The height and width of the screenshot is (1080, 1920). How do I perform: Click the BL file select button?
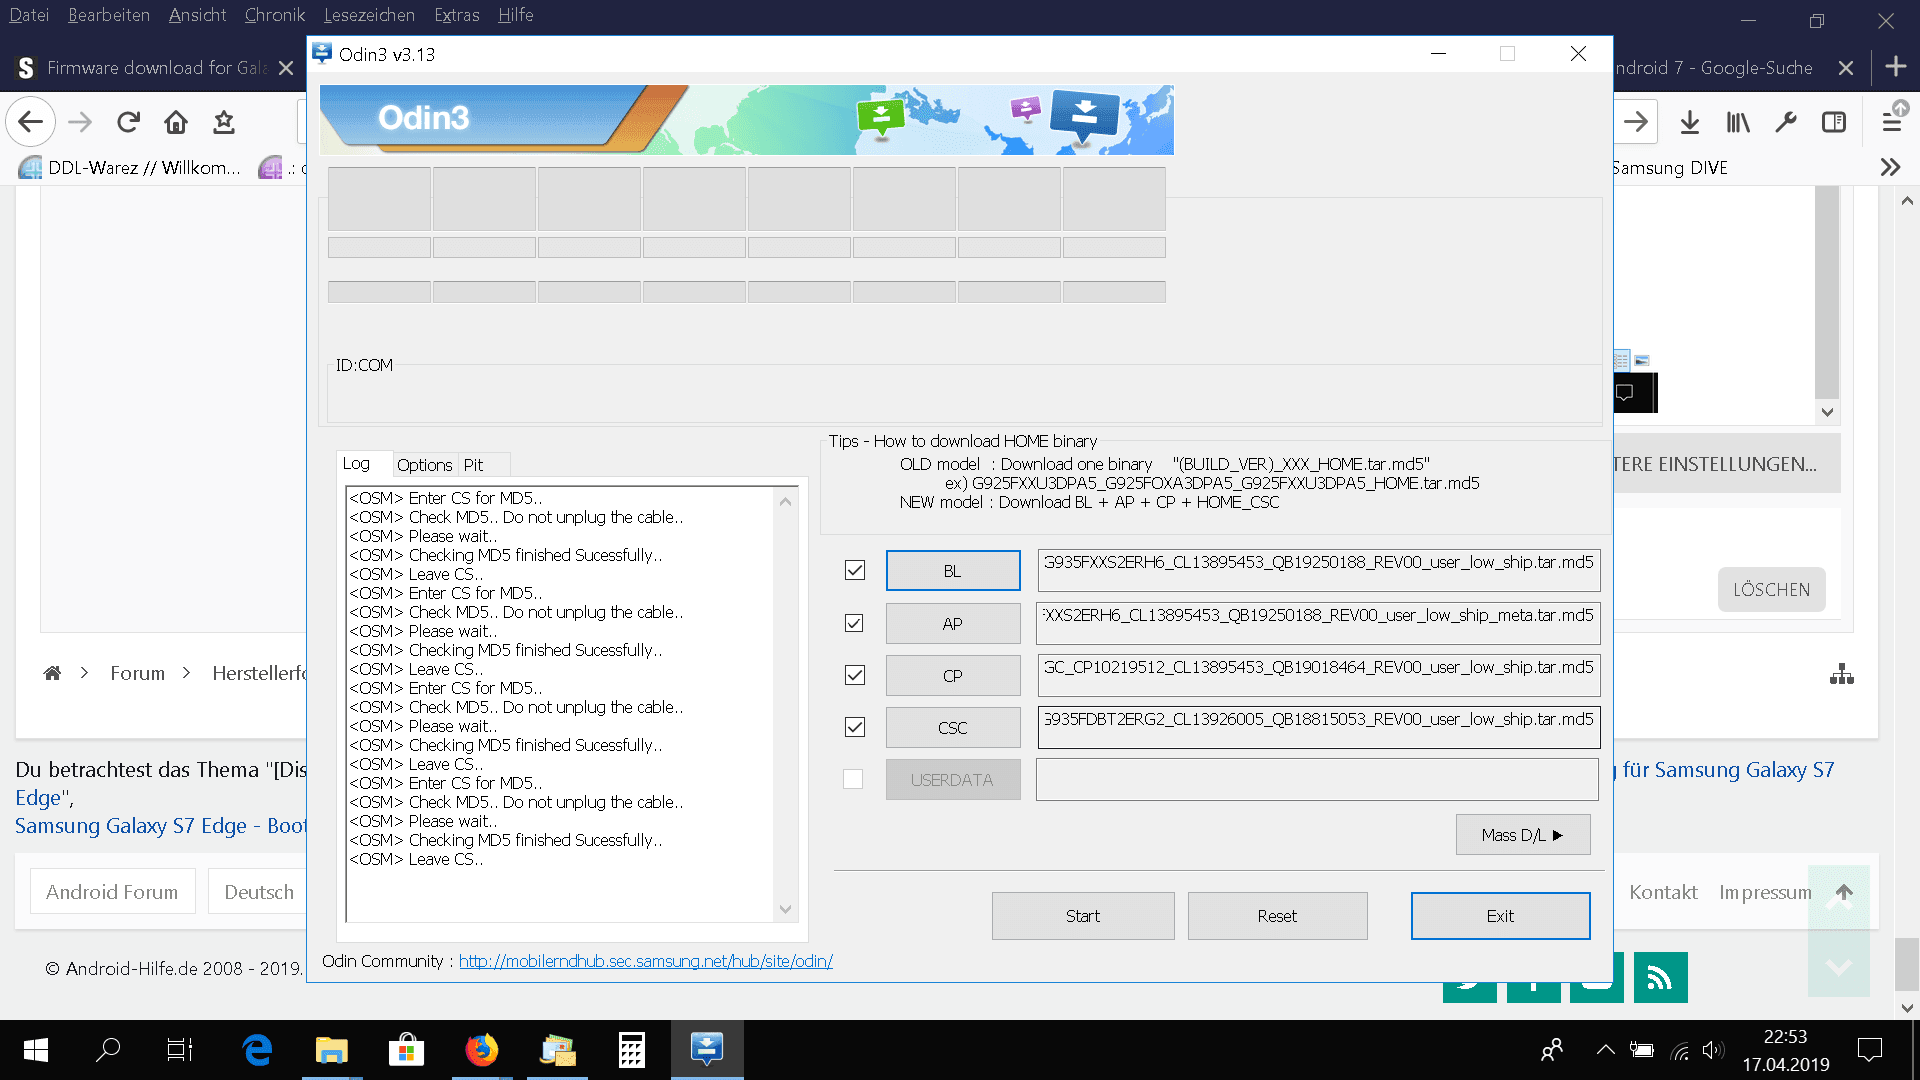(x=953, y=571)
